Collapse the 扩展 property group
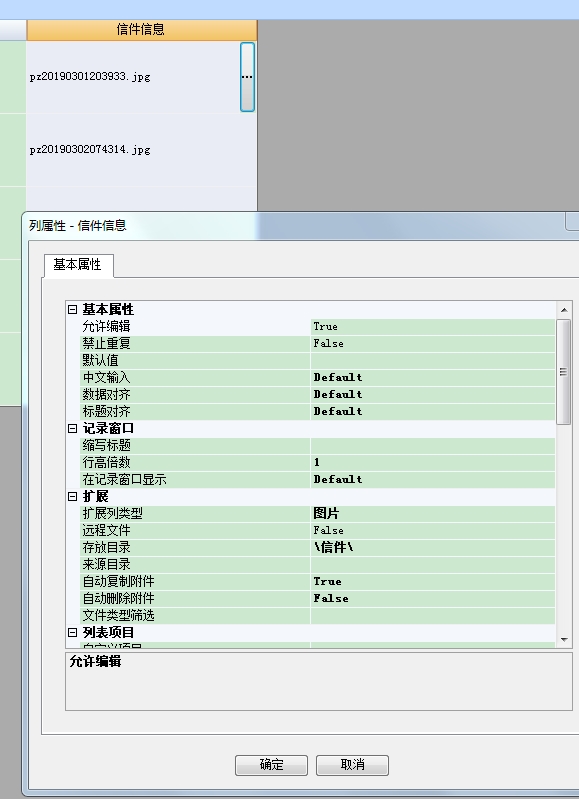The image size is (579, 799). click(x=72, y=496)
